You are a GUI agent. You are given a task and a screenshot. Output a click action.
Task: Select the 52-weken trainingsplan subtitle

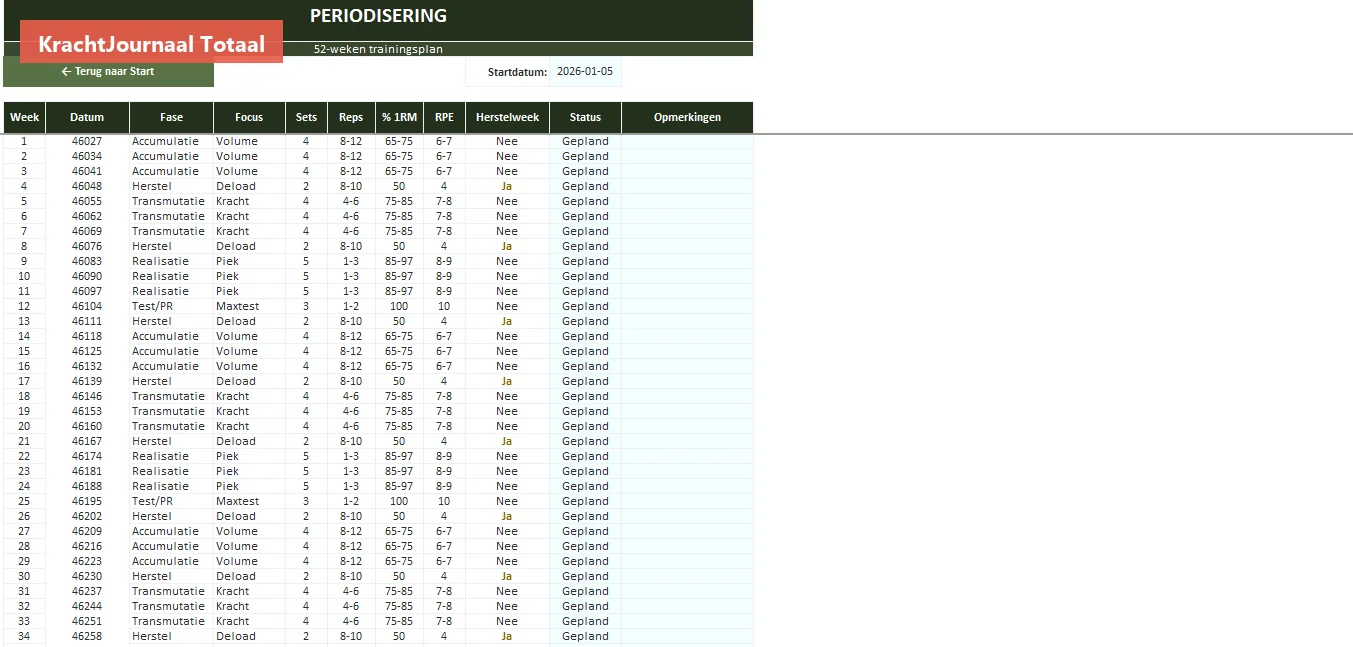tap(378, 49)
